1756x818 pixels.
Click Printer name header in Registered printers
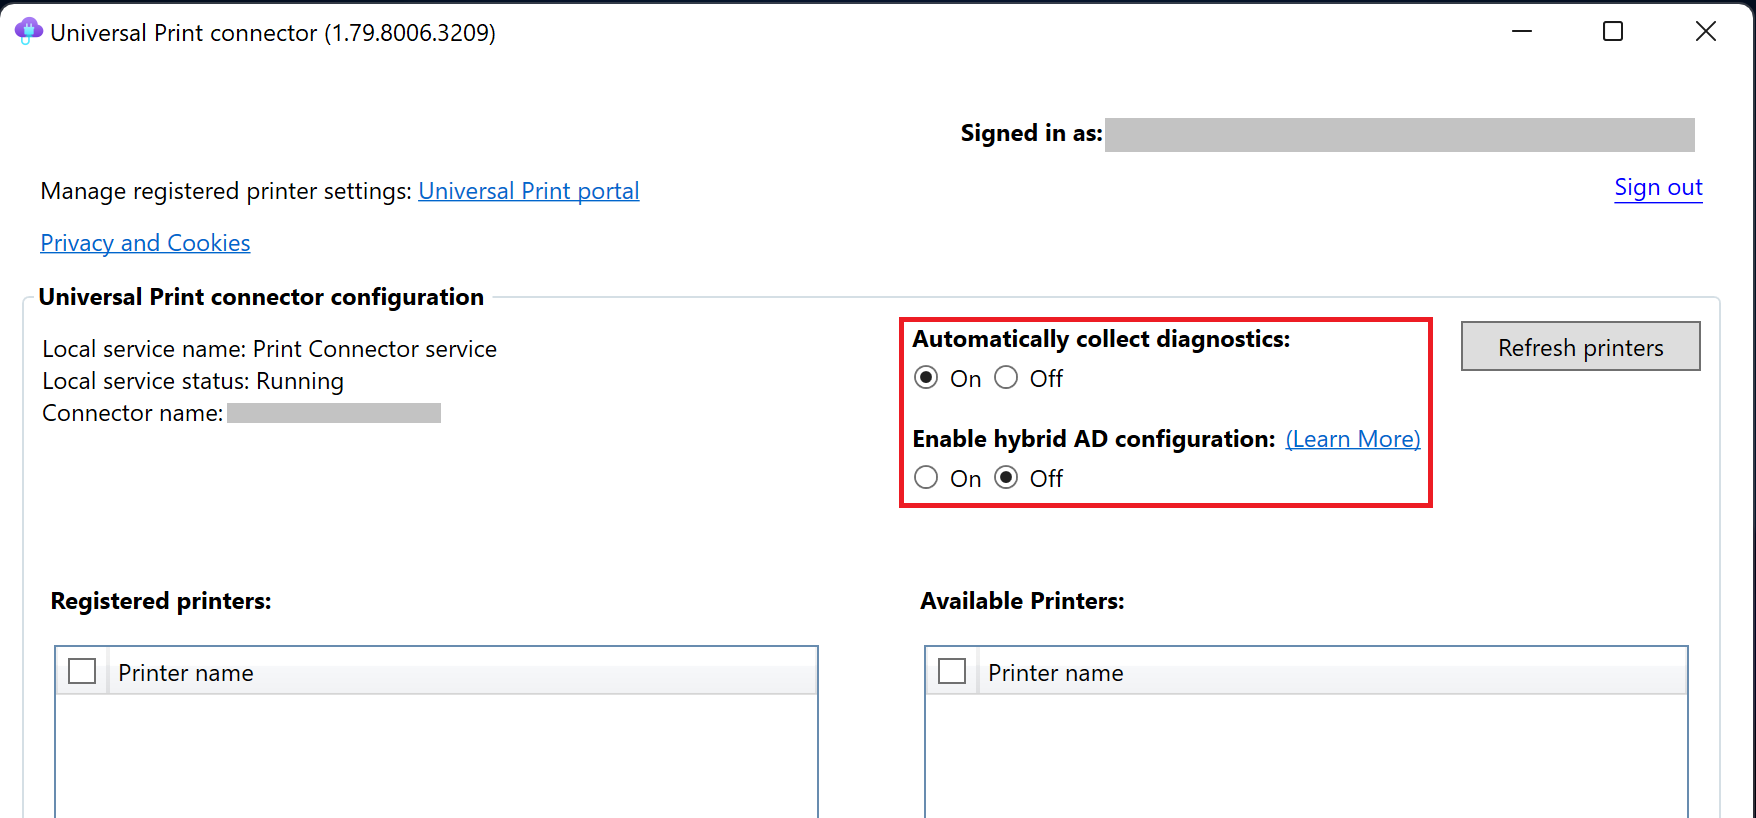click(186, 673)
